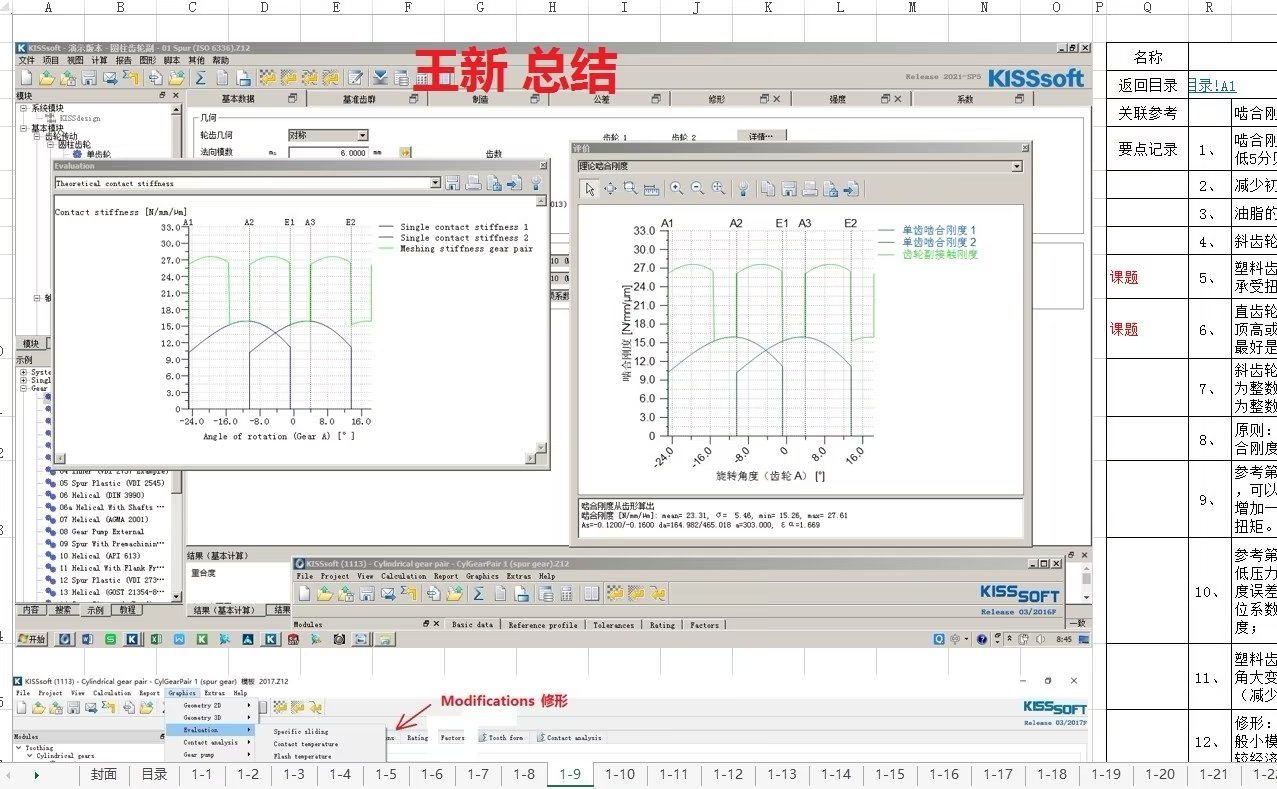Switch to the 基准齿廓 tab
This screenshot has width=1277, height=789.
pyautogui.click(x=365, y=99)
